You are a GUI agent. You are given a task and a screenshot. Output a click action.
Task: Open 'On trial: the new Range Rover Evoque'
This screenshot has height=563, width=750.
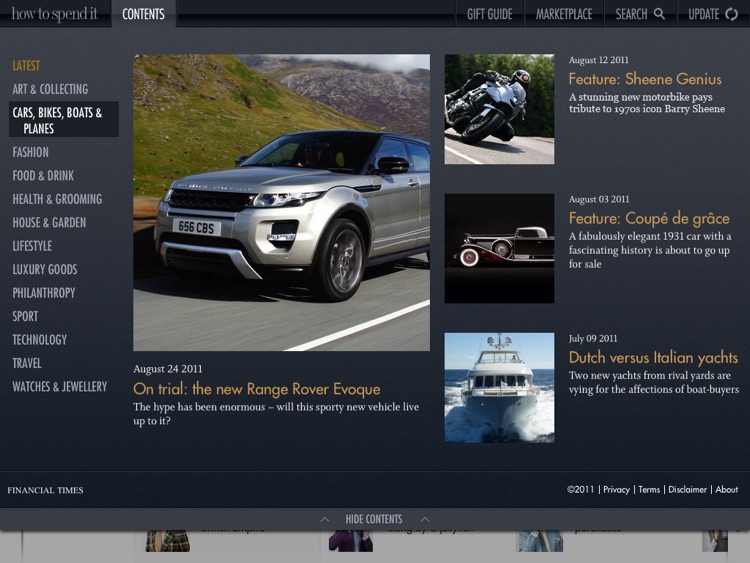click(257, 389)
